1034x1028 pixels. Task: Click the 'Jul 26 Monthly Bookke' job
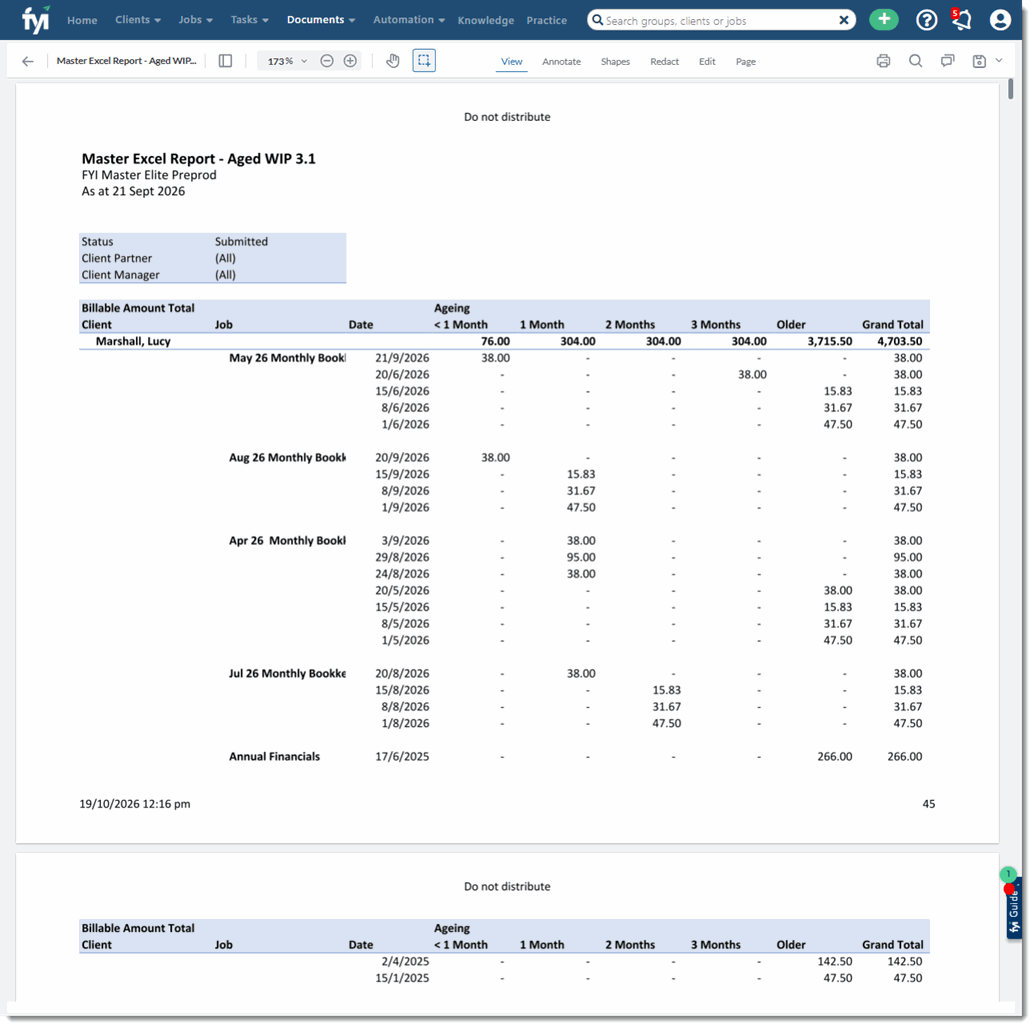coord(287,674)
